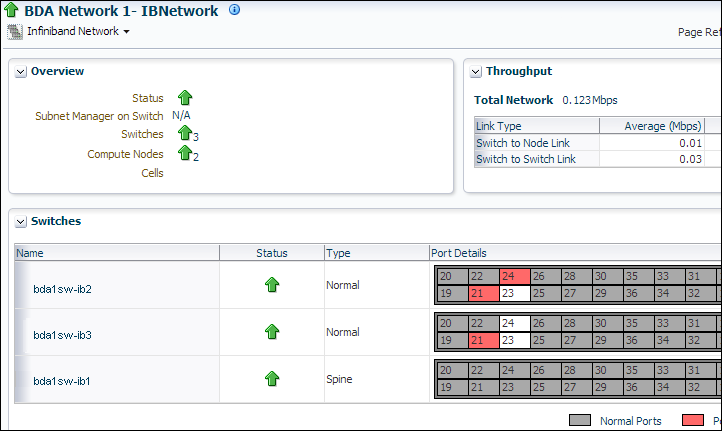Click the information icon beside IBNetwork title

[234, 10]
